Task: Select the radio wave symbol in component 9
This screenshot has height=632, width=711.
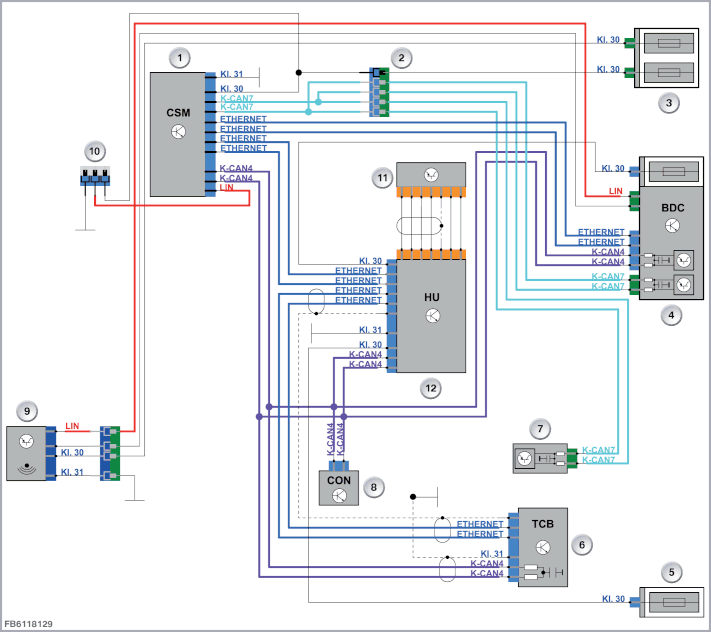Action: [27, 469]
